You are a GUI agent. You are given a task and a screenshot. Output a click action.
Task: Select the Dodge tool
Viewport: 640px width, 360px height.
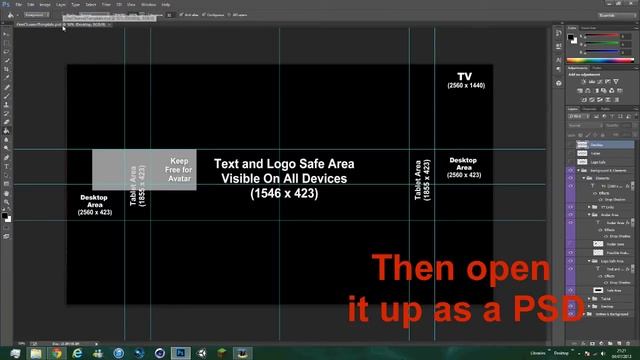coord(6,148)
